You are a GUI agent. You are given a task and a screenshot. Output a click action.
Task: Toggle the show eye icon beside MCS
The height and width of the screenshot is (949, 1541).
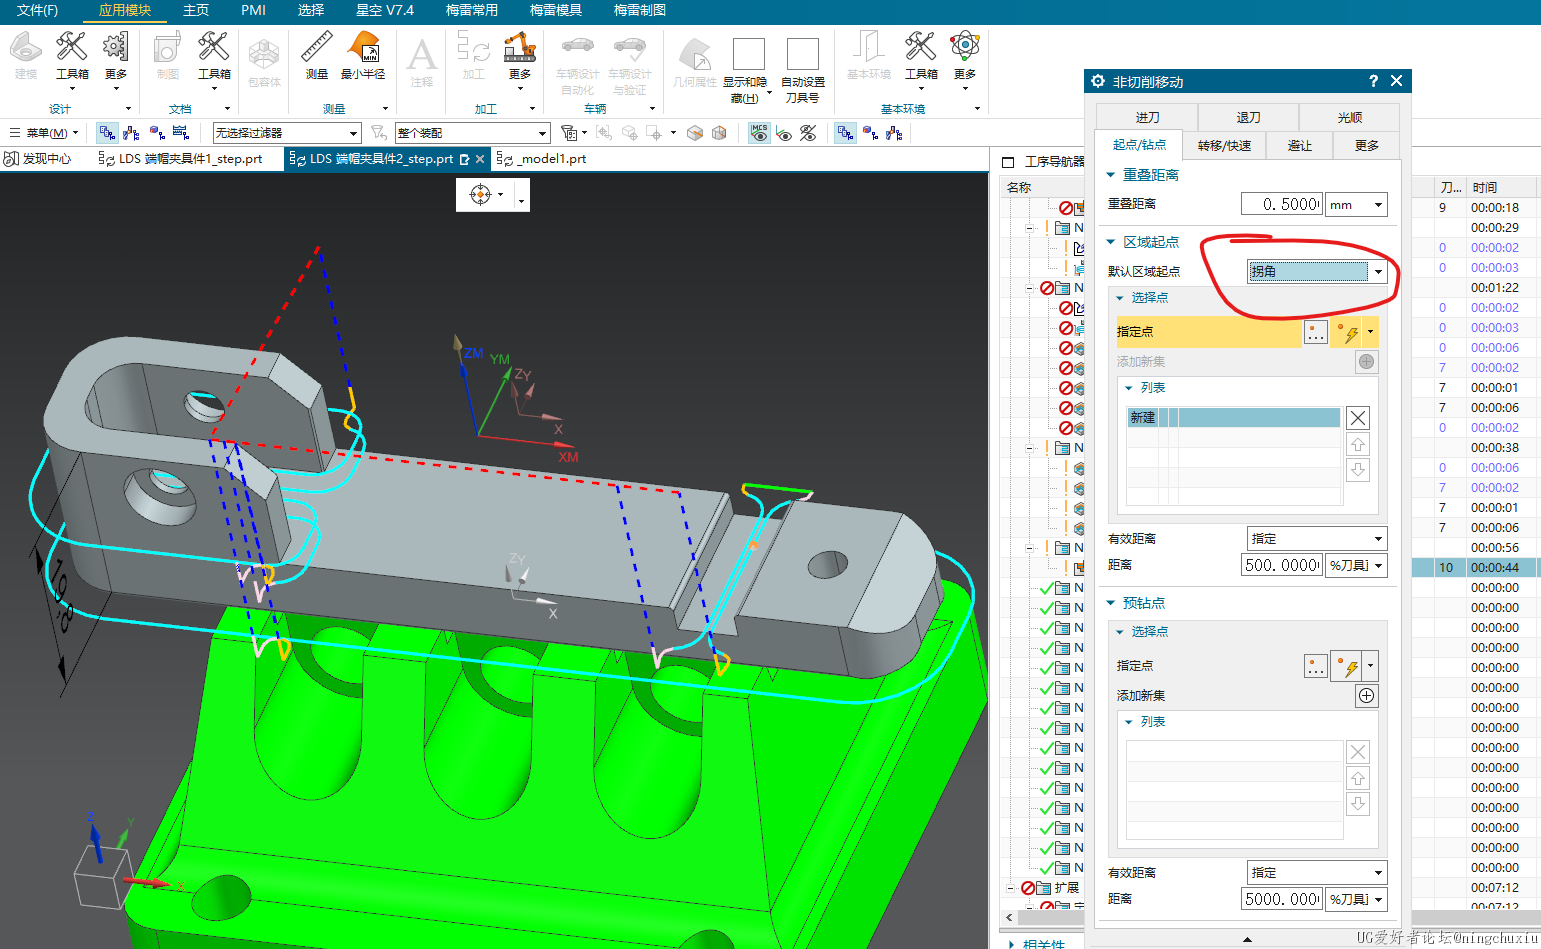[x=784, y=133]
